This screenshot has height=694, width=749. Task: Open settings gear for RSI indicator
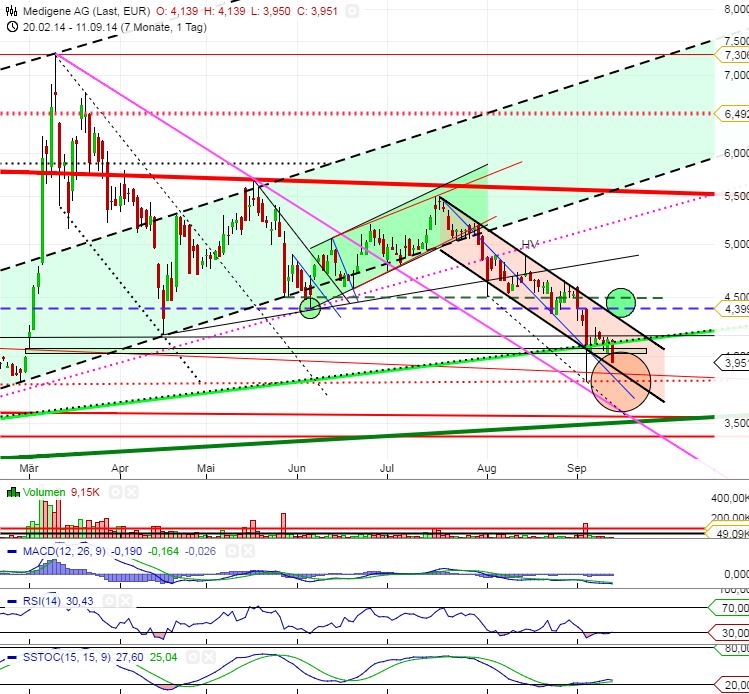[109, 601]
